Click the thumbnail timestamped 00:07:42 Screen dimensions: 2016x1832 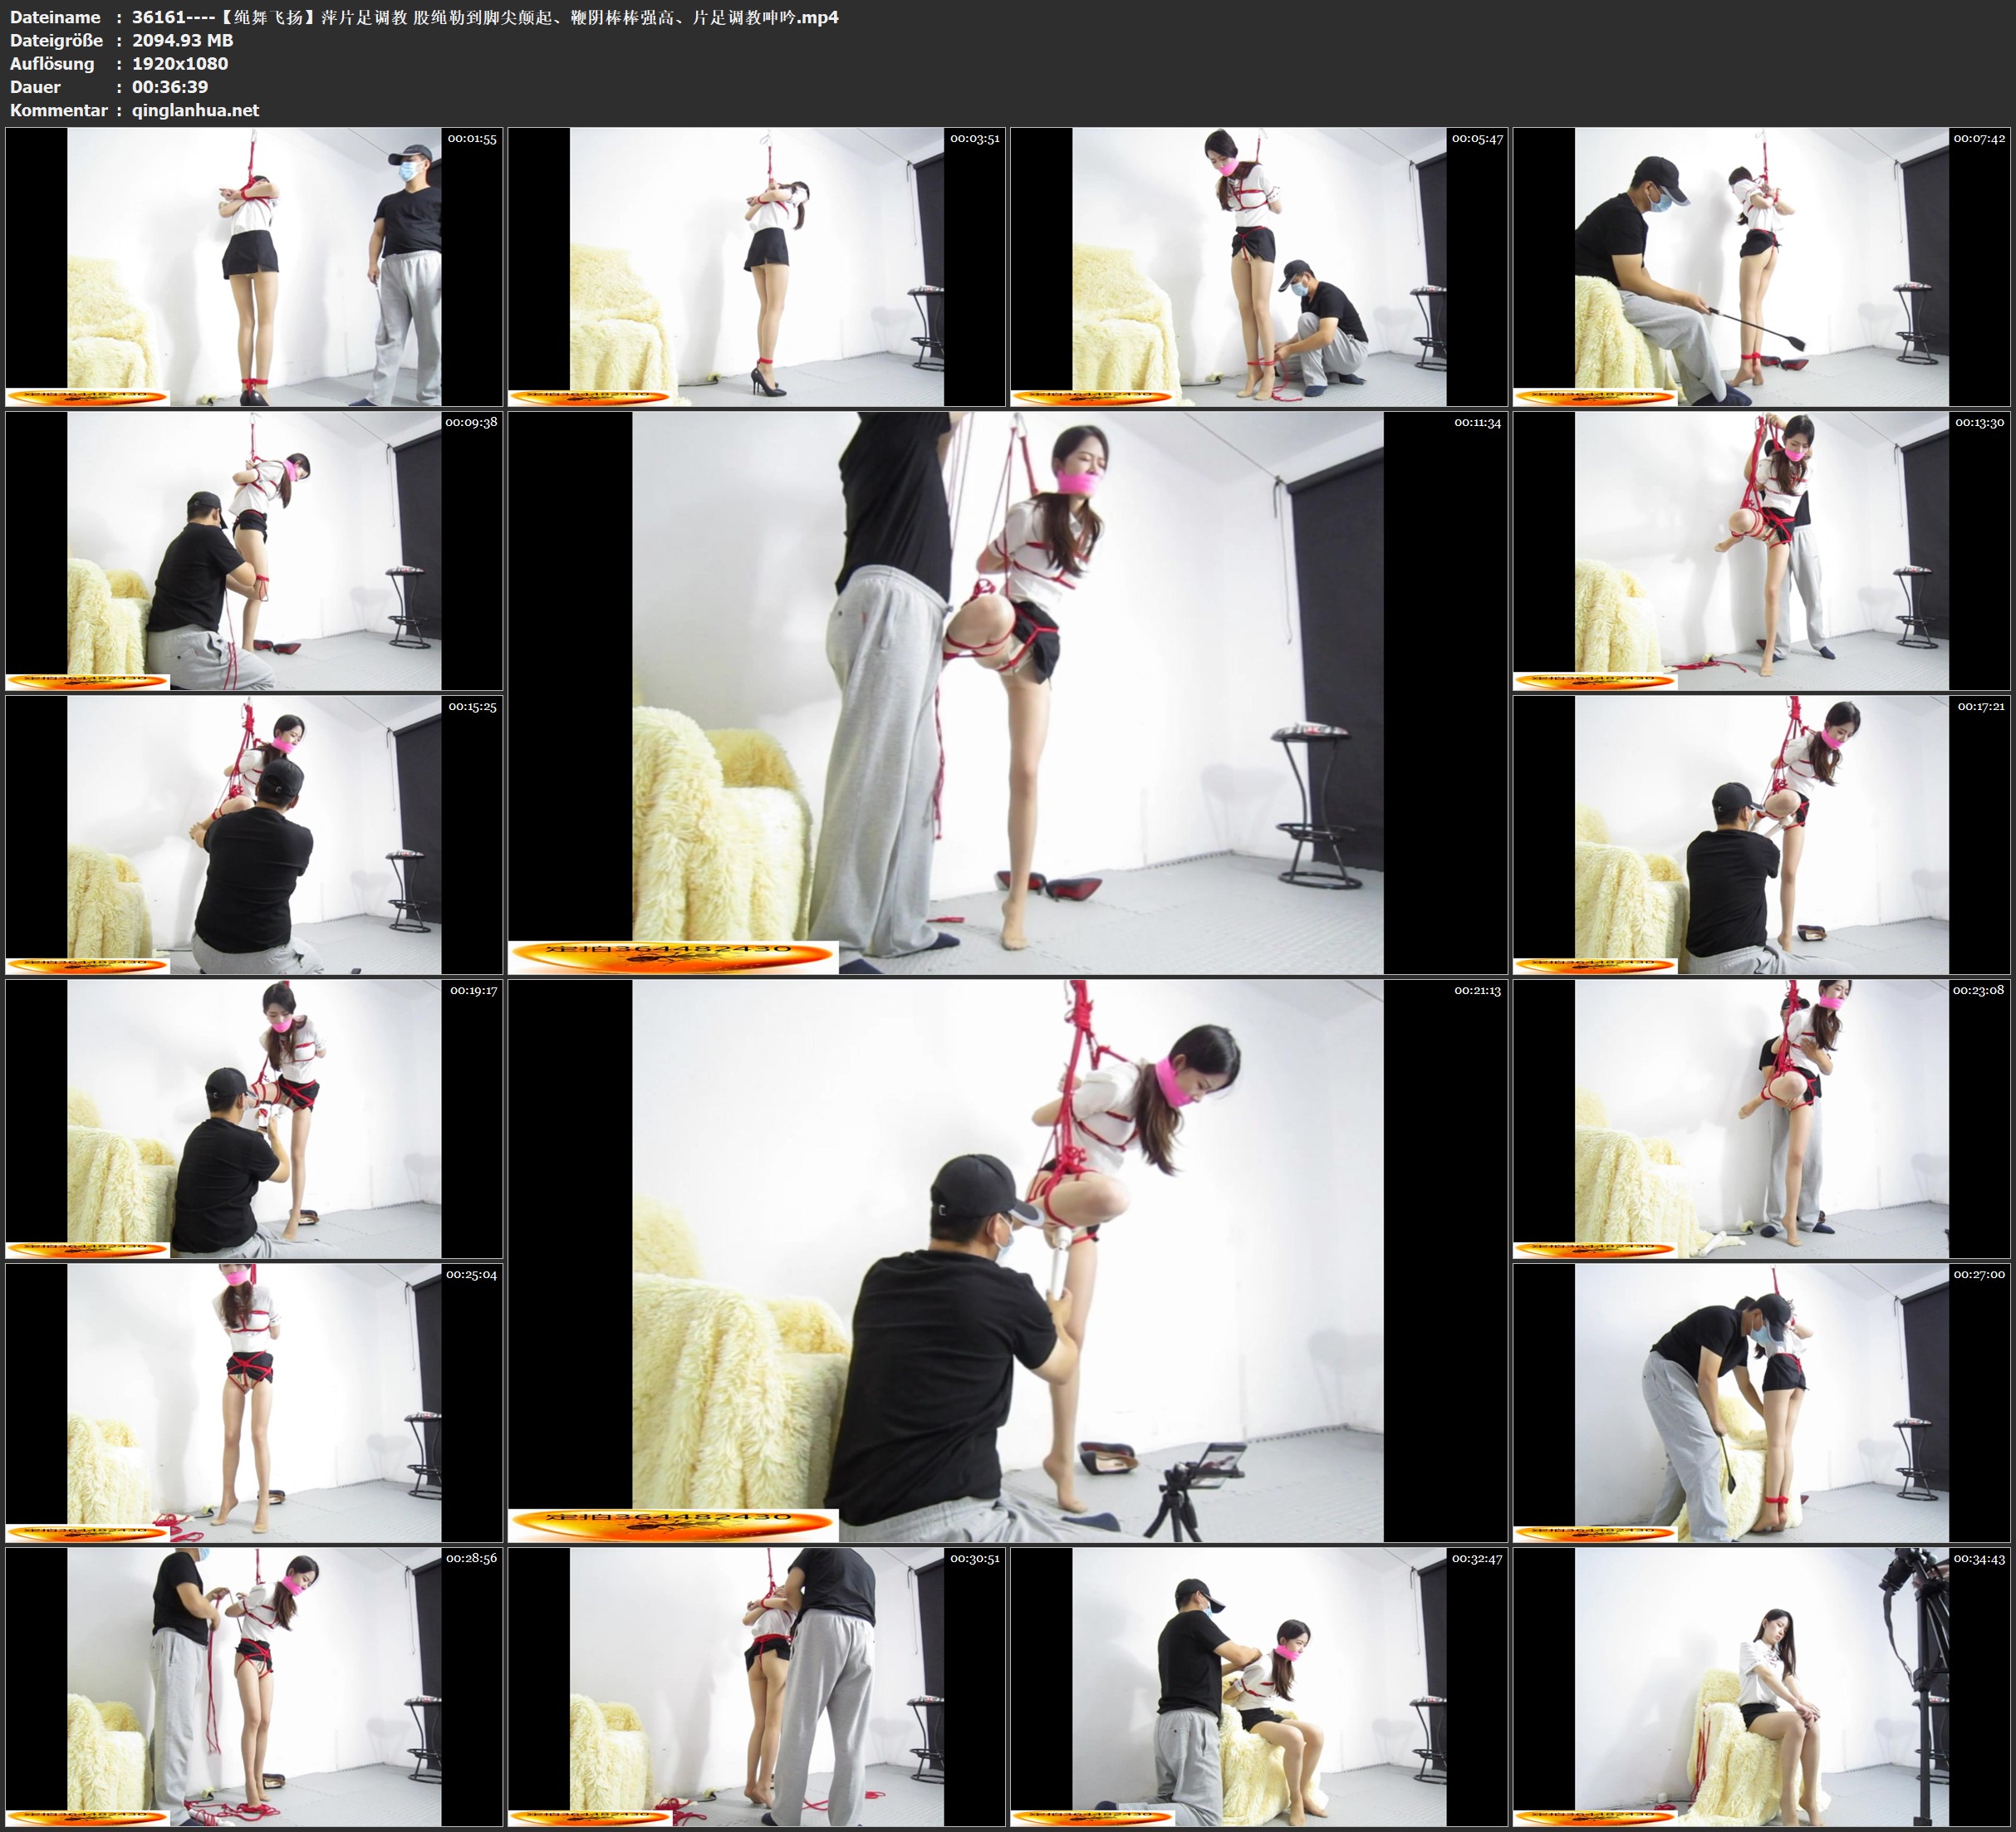tap(1761, 266)
